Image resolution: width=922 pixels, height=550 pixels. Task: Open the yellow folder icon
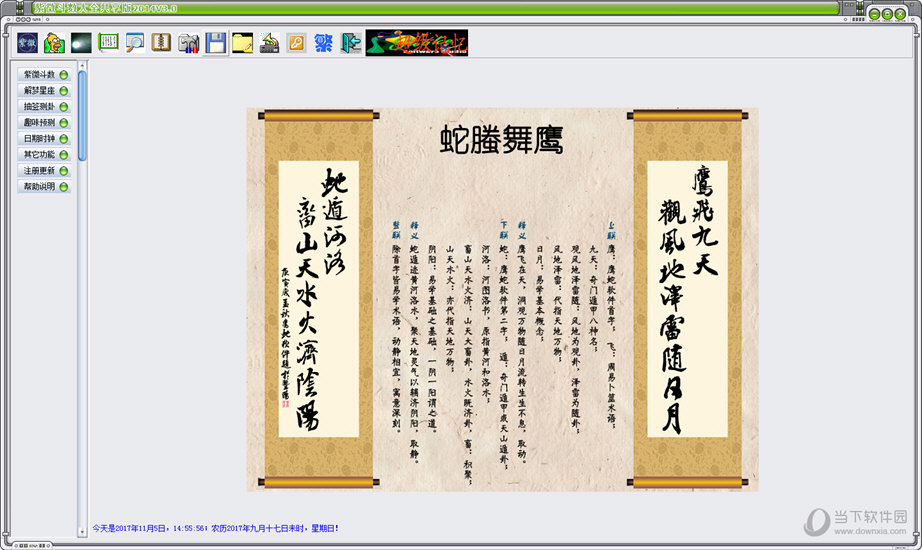[242, 43]
